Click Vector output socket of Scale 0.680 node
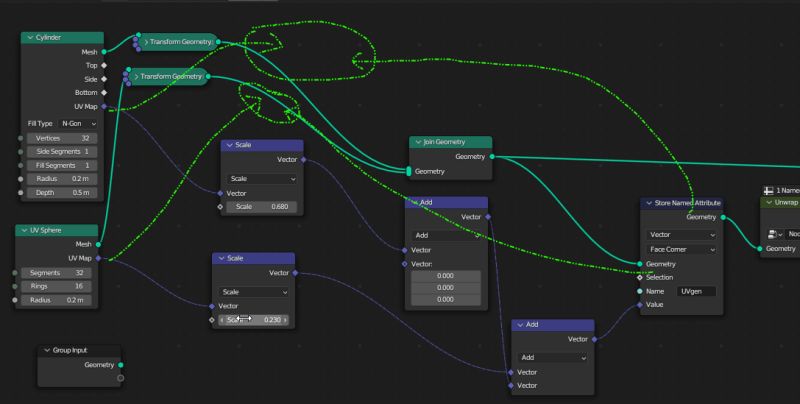This screenshot has width=800, height=404. (x=304, y=160)
